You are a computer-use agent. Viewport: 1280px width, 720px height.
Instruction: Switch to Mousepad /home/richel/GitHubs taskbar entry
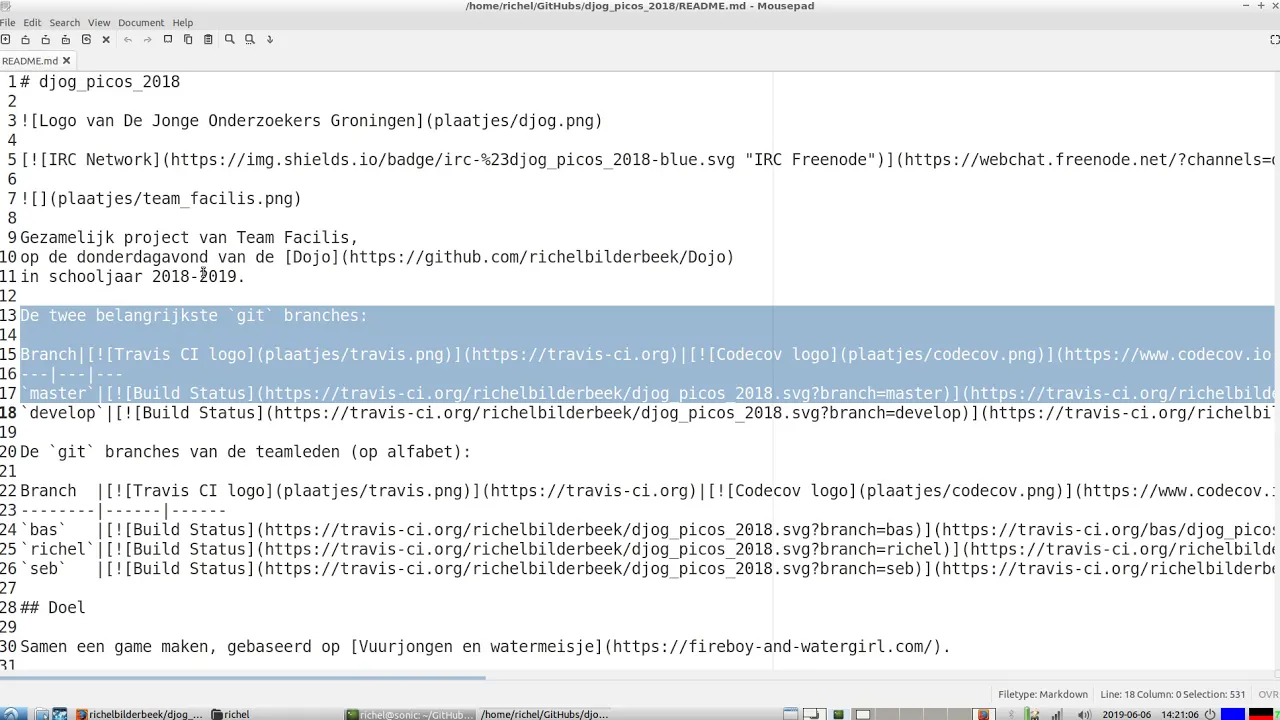point(544,714)
